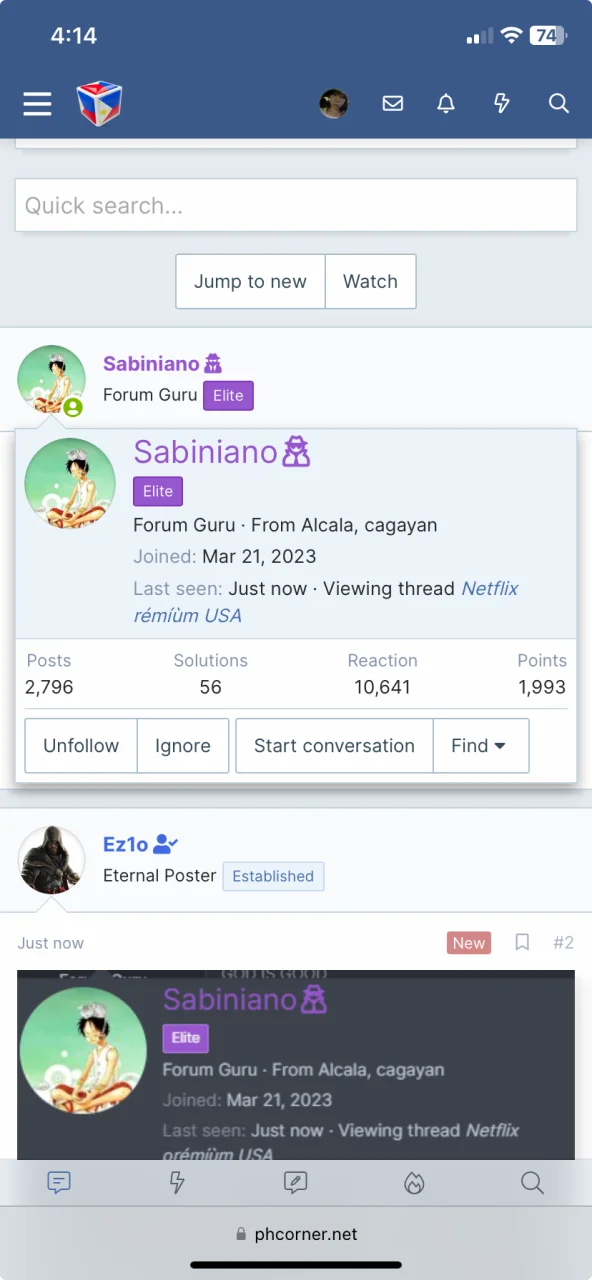Watch this thread
The height and width of the screenshot is (1280, 592).
pyautogui.click(x=370, y=281)
